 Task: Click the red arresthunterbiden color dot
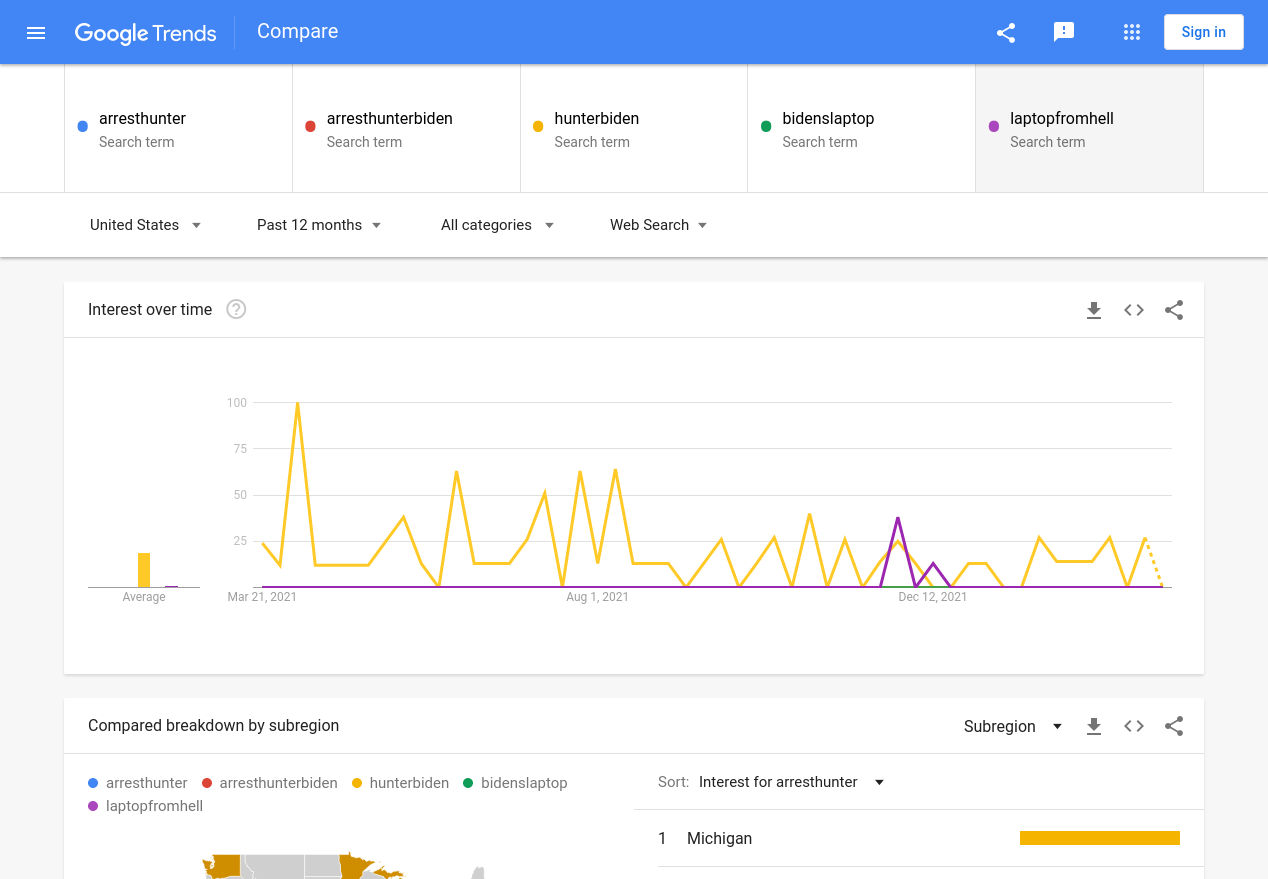pyautogui.click(x=310, y=126)
